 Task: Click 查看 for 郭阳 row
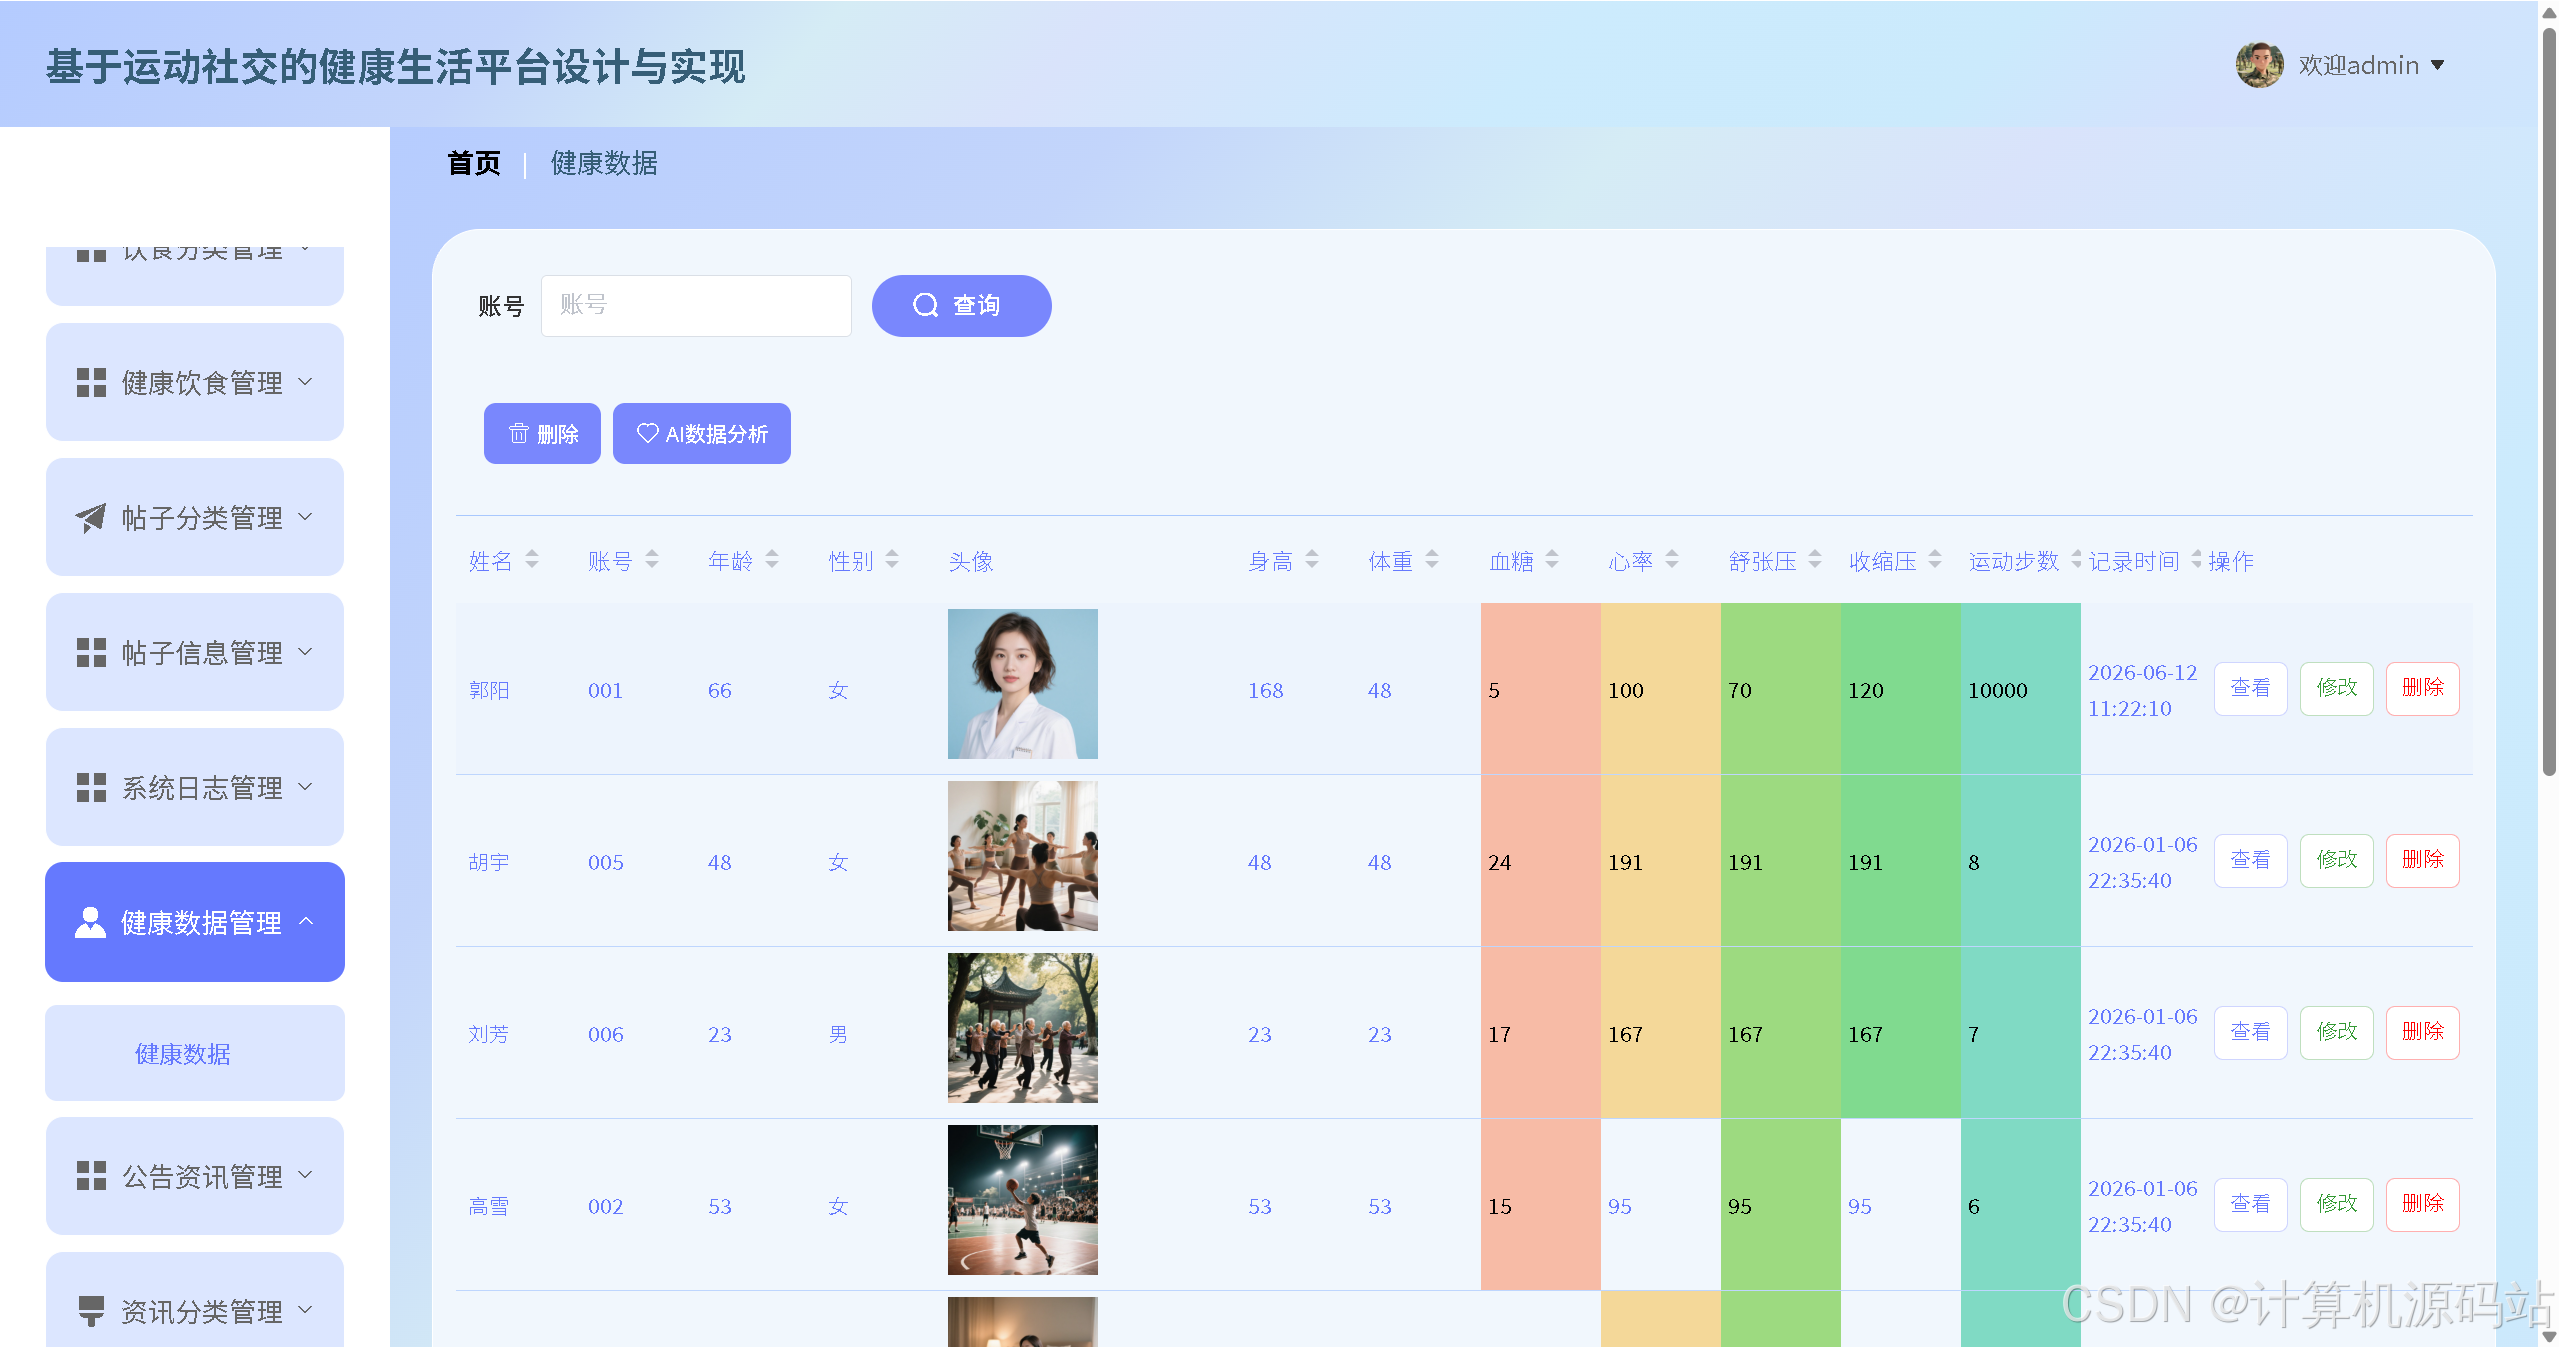coord(2250,688)
